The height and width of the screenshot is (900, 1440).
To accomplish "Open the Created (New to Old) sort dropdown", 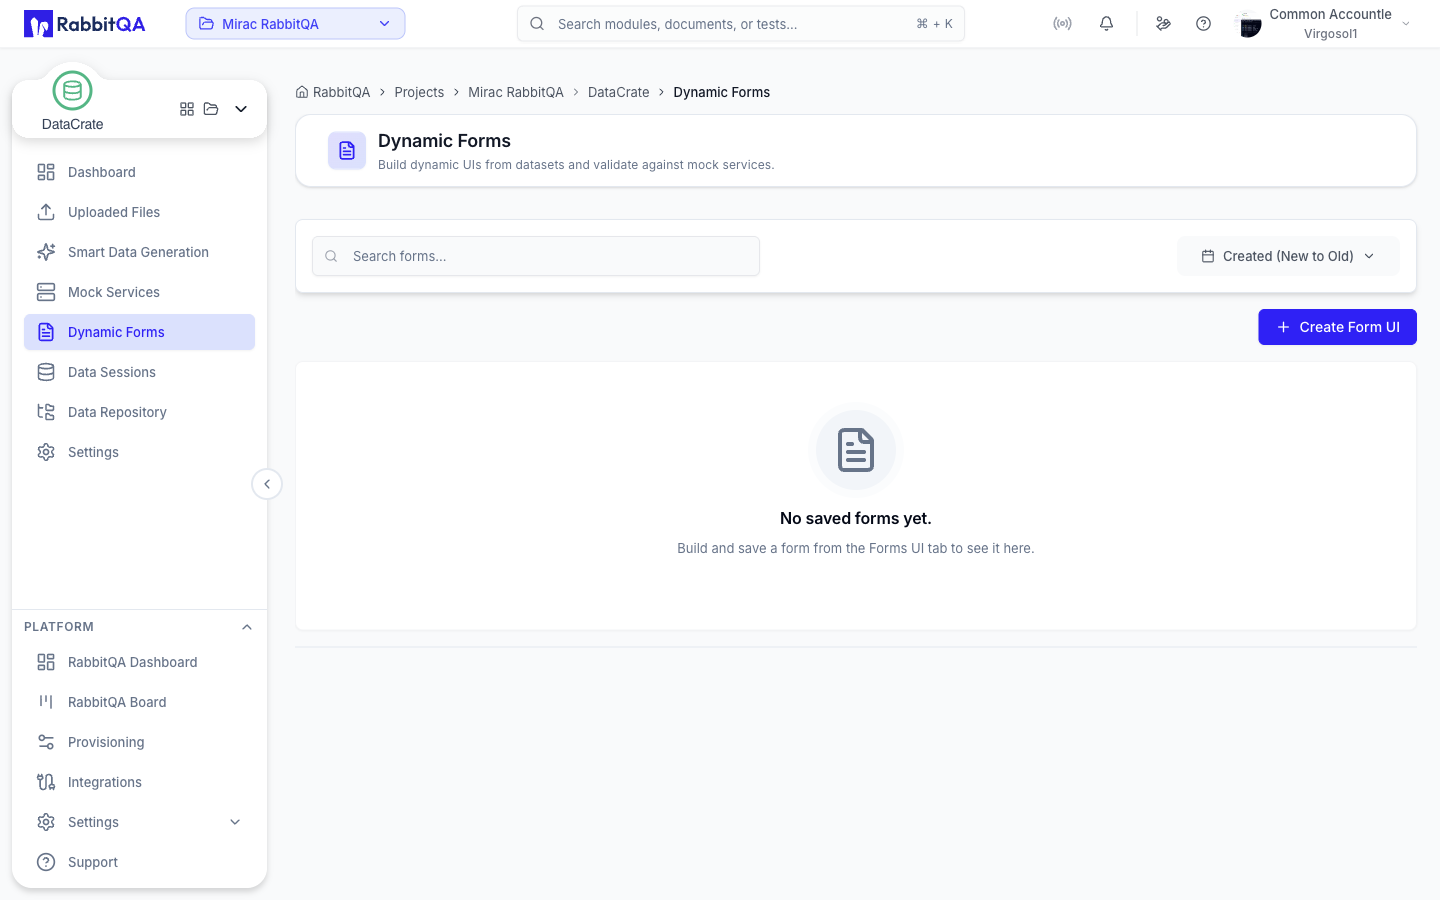I will (1288, 256).
